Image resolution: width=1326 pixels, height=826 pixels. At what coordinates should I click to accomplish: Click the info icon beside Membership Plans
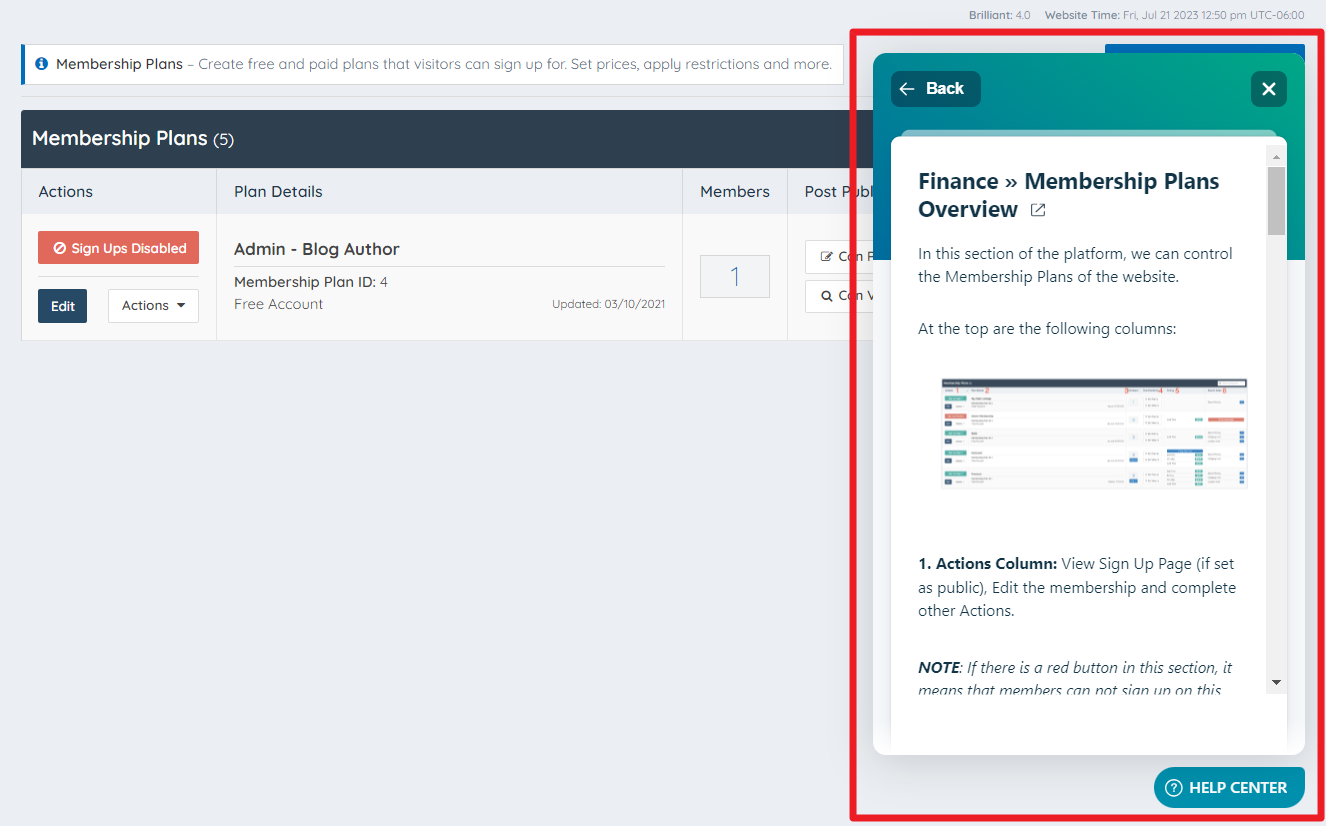[x=41, y=64]
